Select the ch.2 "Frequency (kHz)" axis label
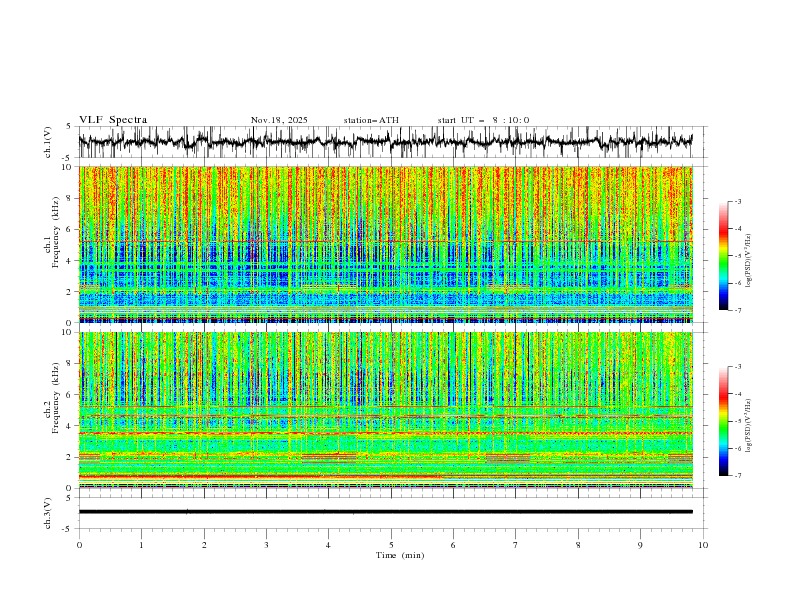Image resolution: width=792 pixels, height=612 pixels. (56, 398)
